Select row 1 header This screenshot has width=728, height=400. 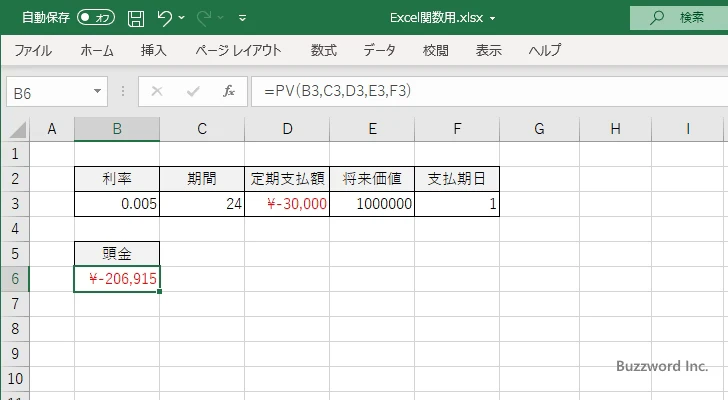click(x=15, y=154)
